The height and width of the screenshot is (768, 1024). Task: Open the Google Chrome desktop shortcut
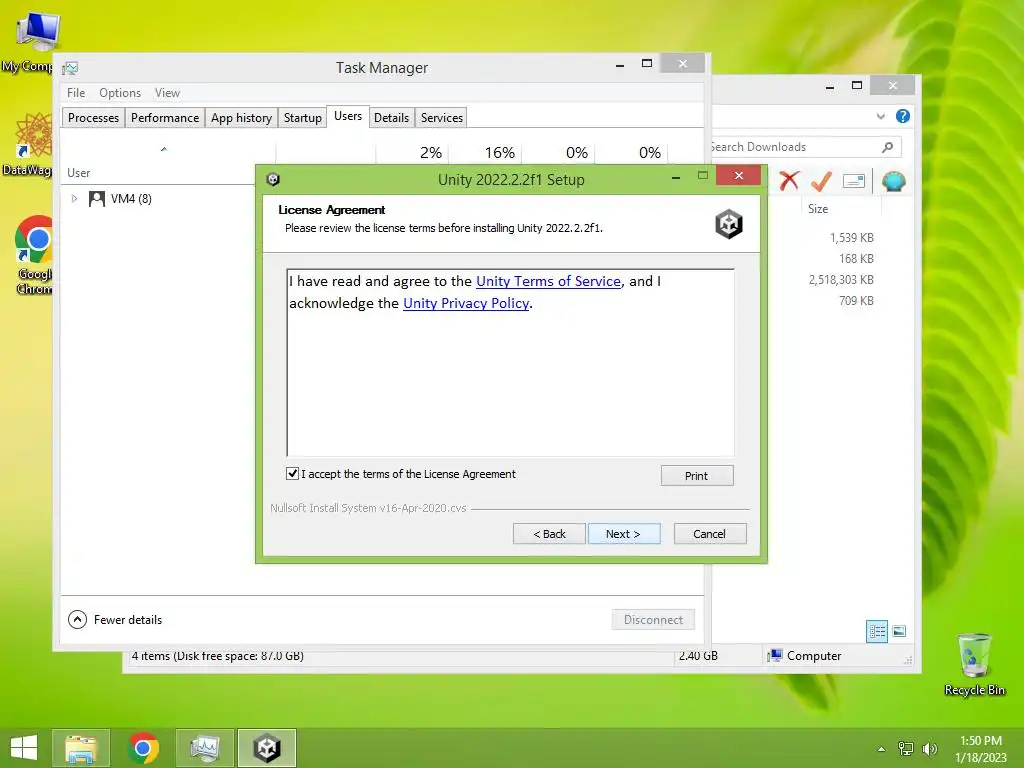coord(33,256)
